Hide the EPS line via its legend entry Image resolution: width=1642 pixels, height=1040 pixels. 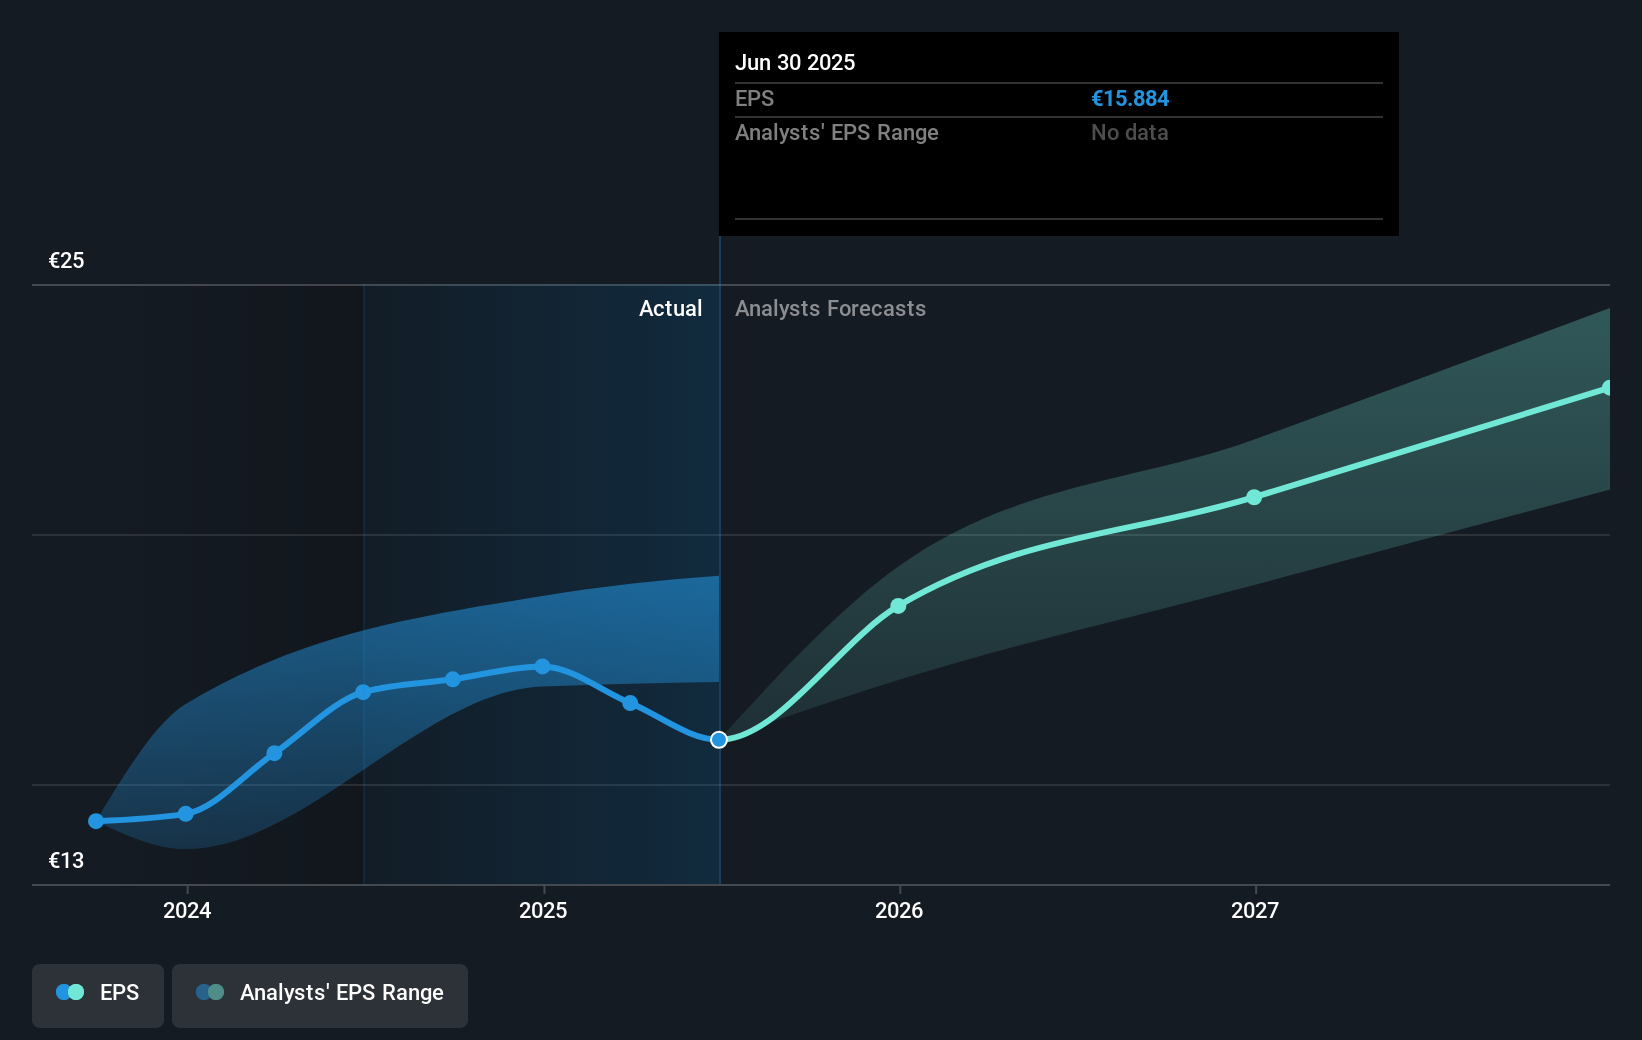point(97,993)
